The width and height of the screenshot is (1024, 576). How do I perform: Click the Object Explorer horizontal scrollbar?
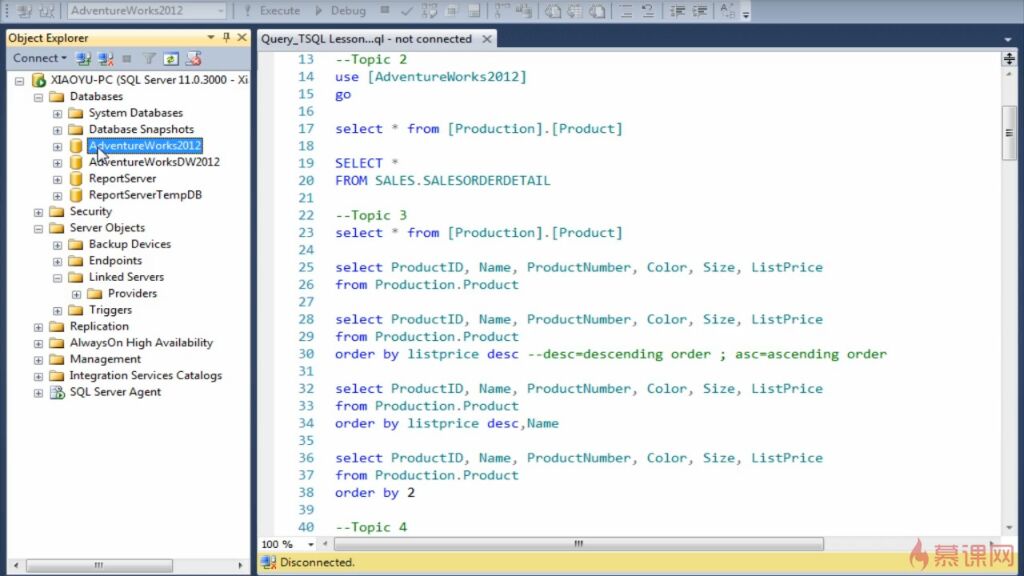[x=99, y=566]
